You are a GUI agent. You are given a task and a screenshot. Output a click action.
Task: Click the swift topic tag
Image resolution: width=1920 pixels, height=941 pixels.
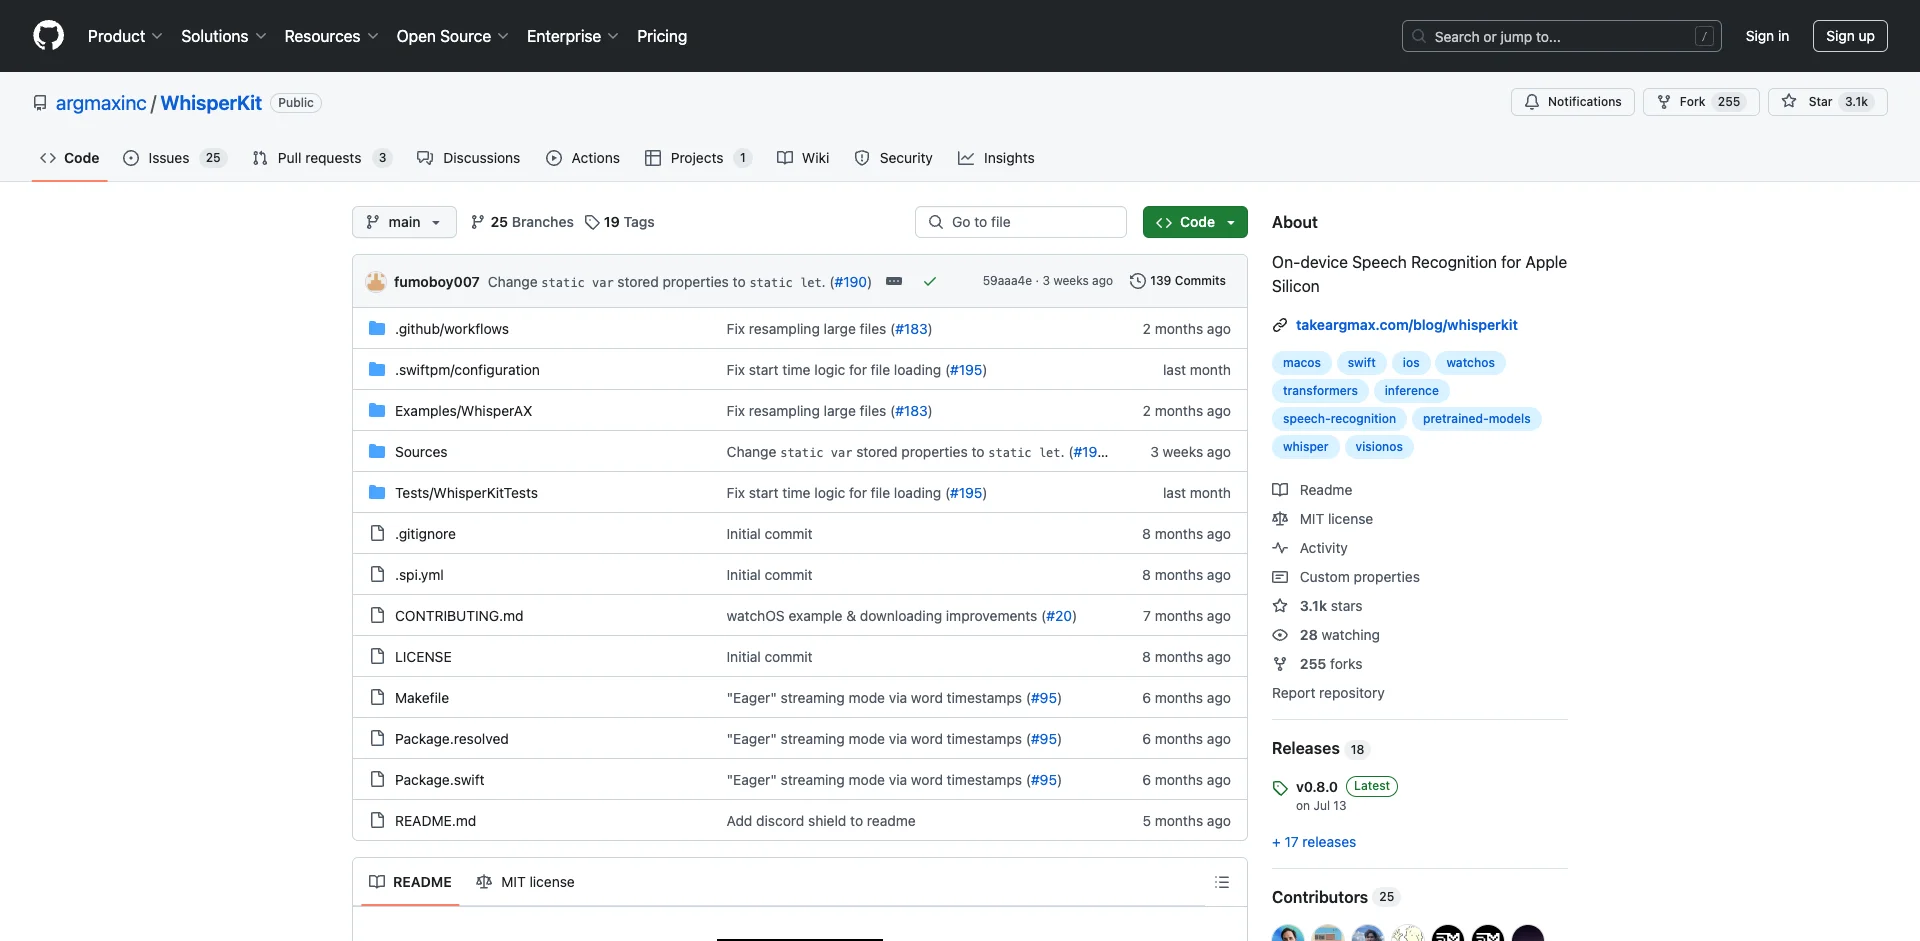[1361, 363]
